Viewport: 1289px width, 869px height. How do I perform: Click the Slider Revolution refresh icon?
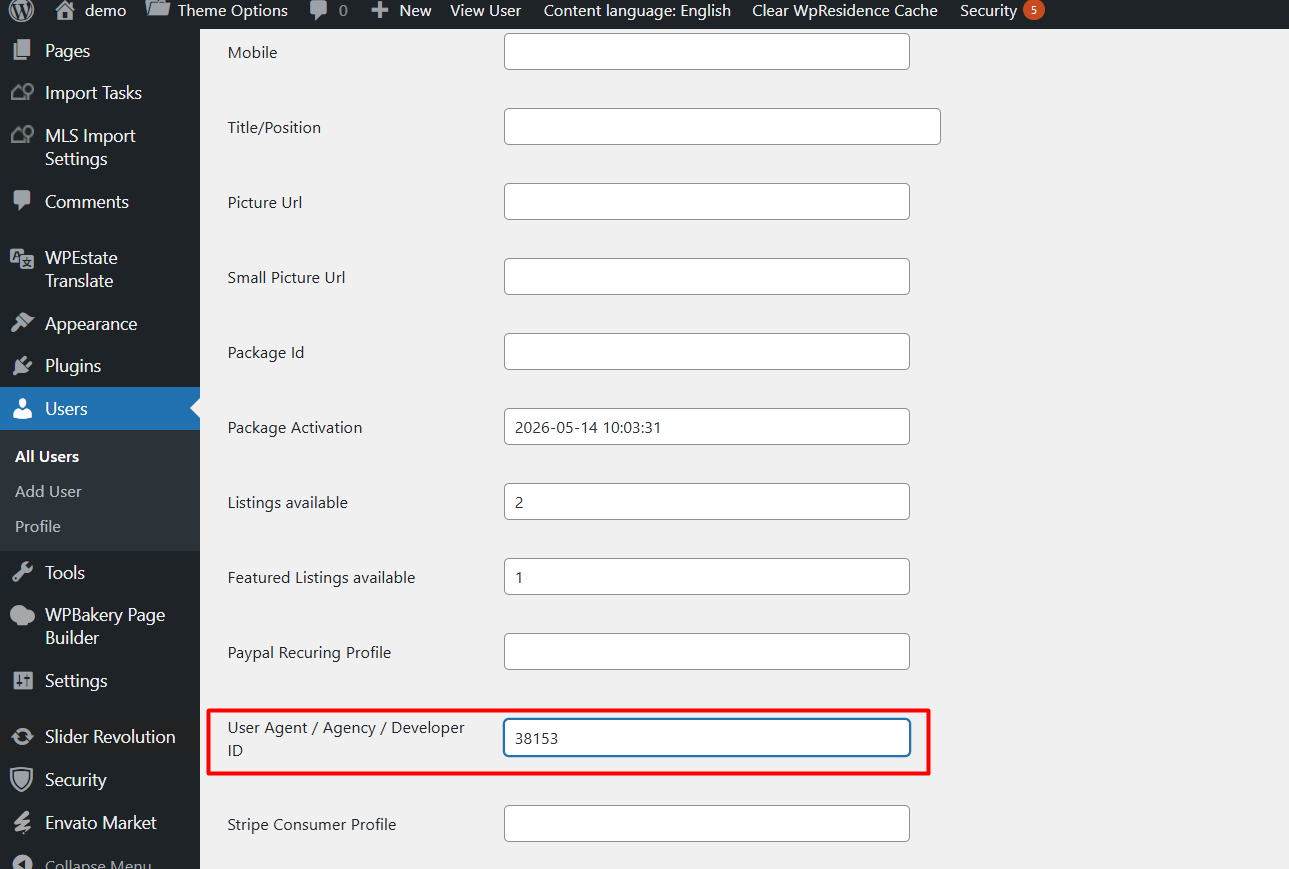(22, 737)
